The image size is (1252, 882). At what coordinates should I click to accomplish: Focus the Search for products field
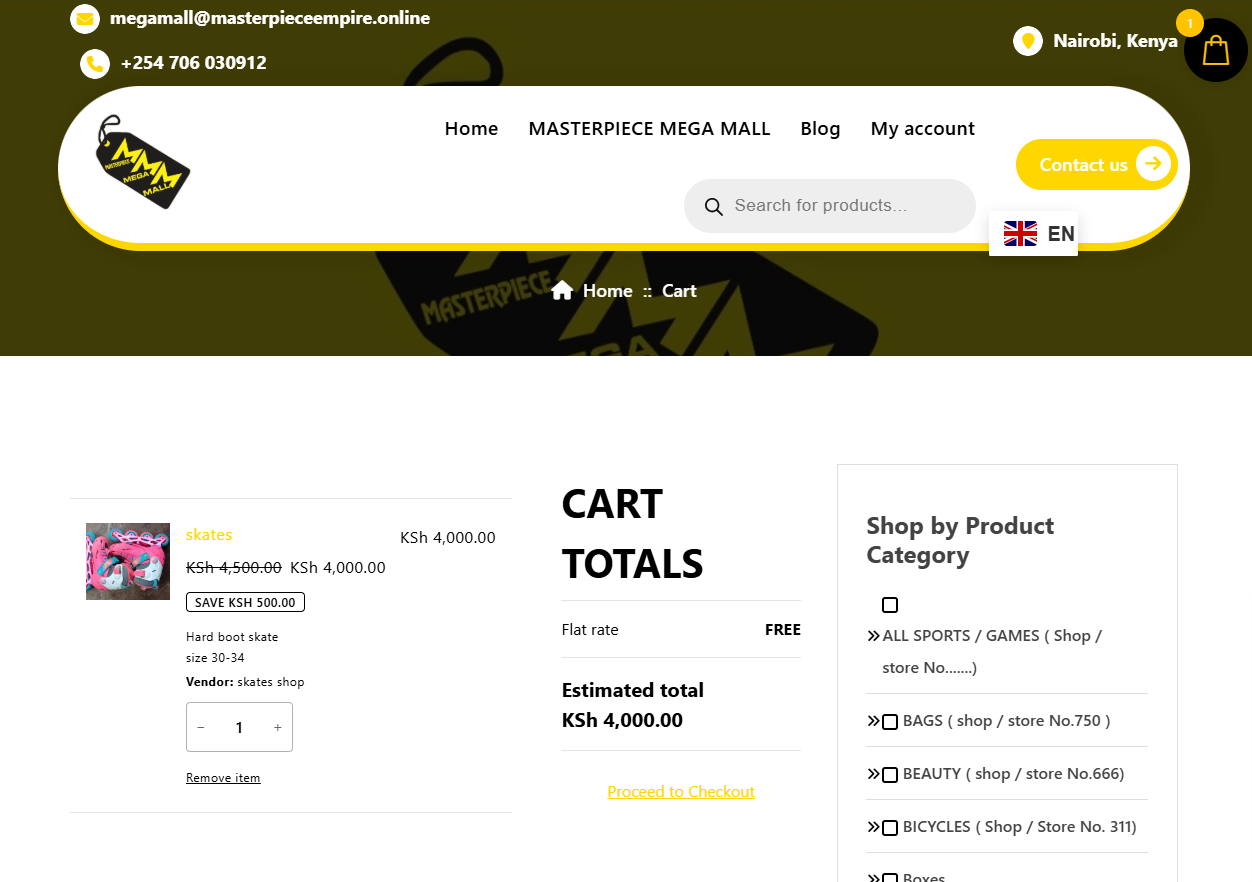tap(845, 206)
